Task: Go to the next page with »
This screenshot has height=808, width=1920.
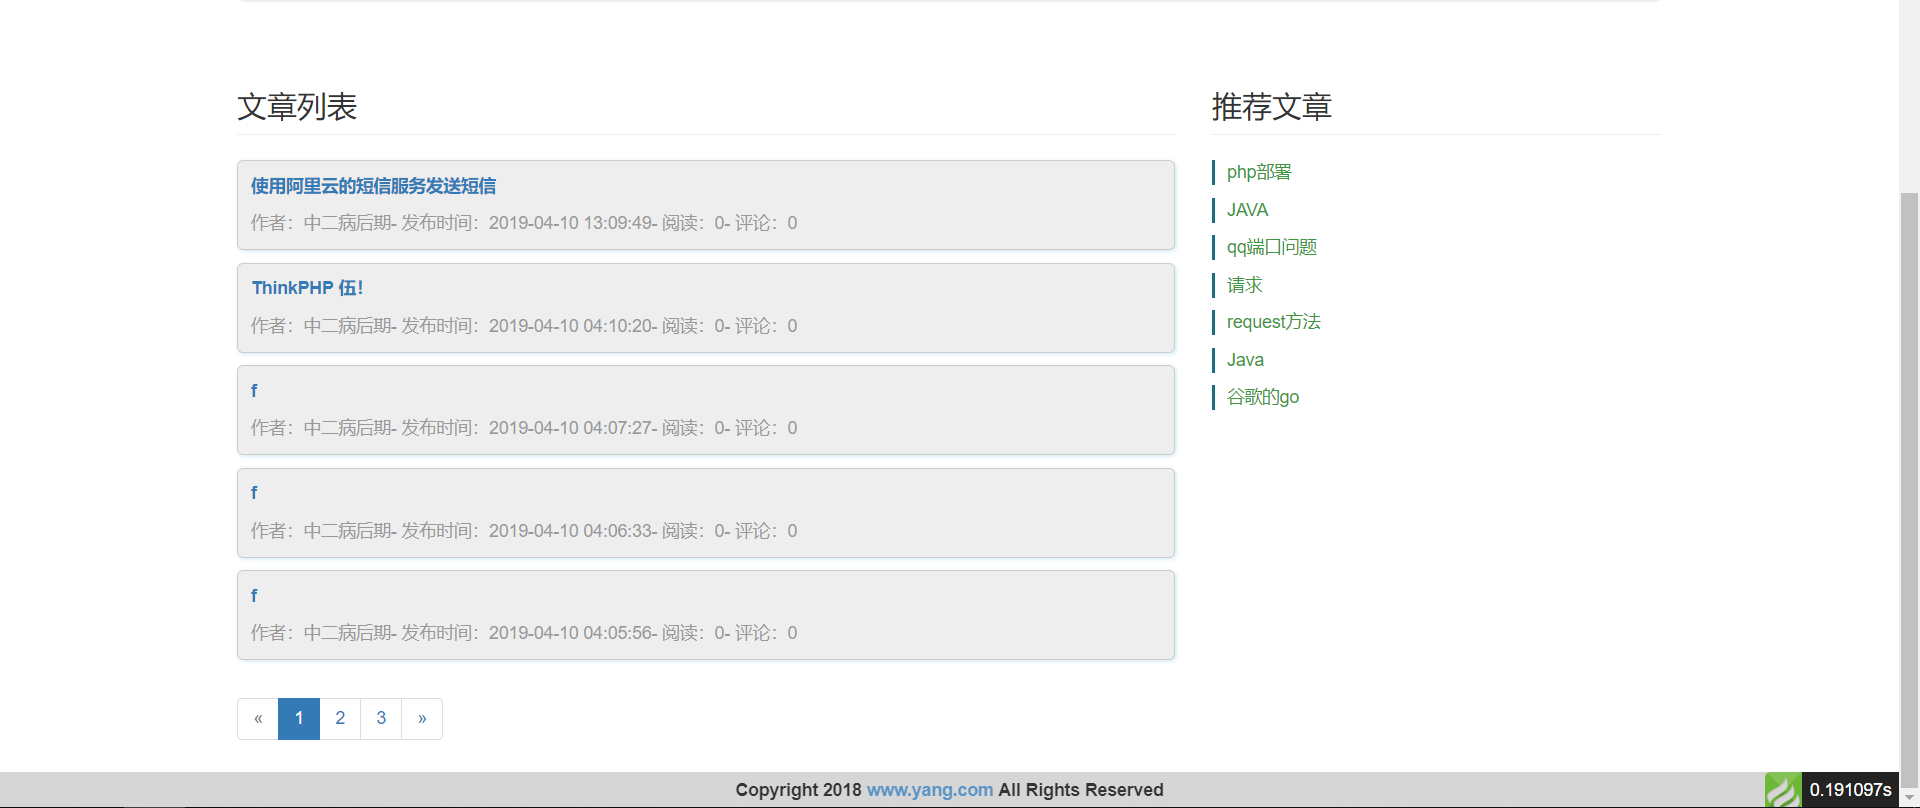Action: (422, 719)
